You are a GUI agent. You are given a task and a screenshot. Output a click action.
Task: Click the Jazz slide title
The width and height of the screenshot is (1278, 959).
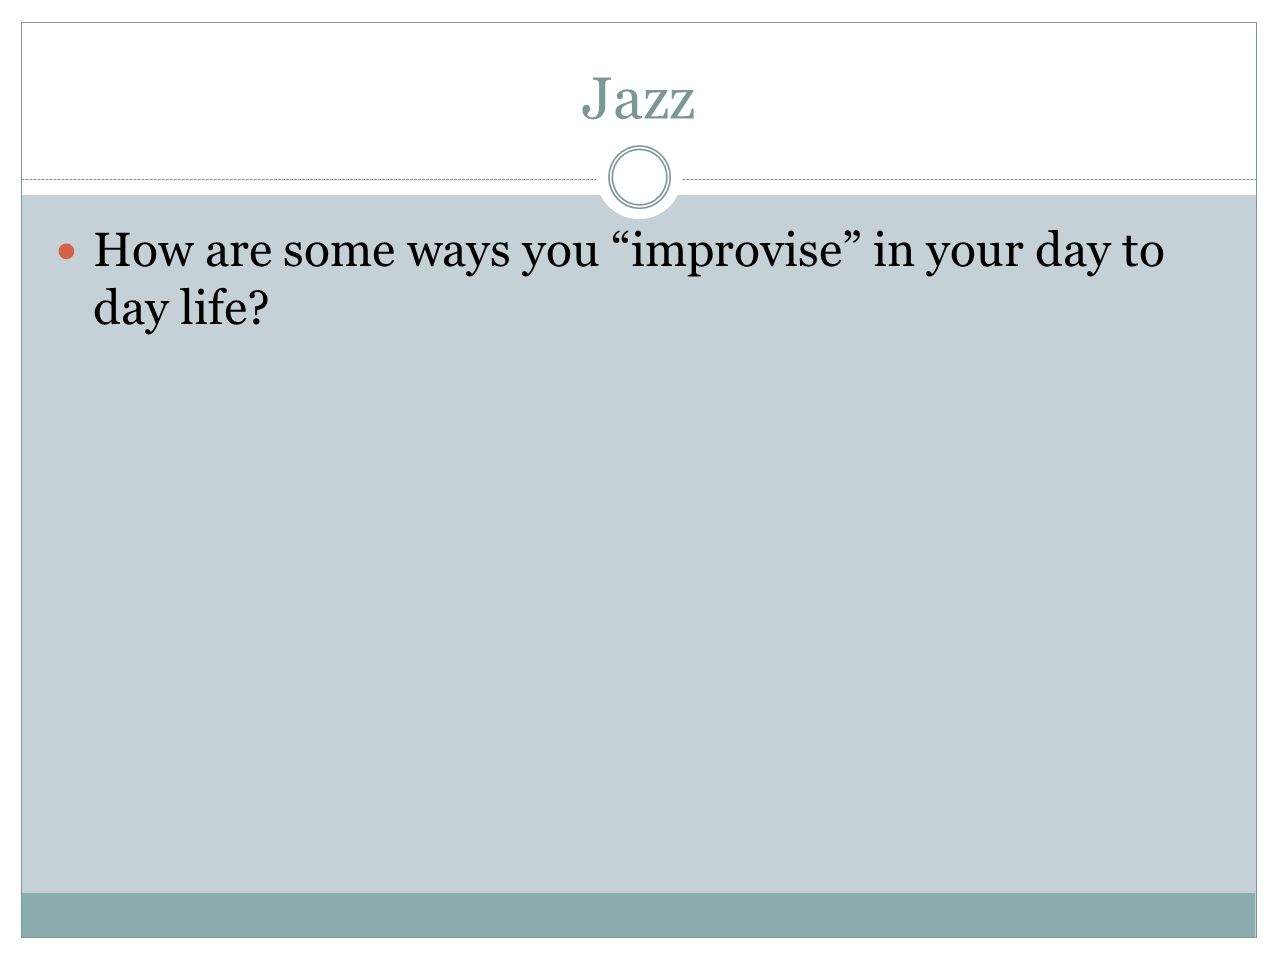coord(638,99)
